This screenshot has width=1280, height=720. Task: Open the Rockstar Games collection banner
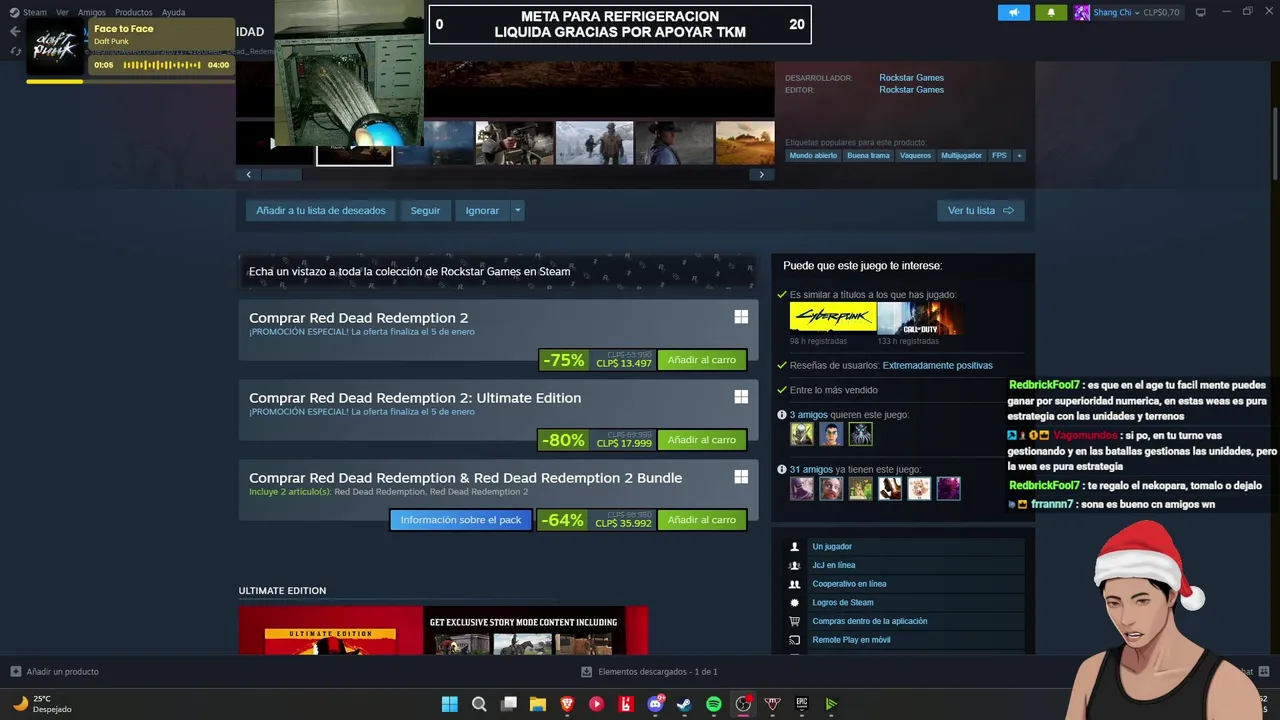(497, 271)
